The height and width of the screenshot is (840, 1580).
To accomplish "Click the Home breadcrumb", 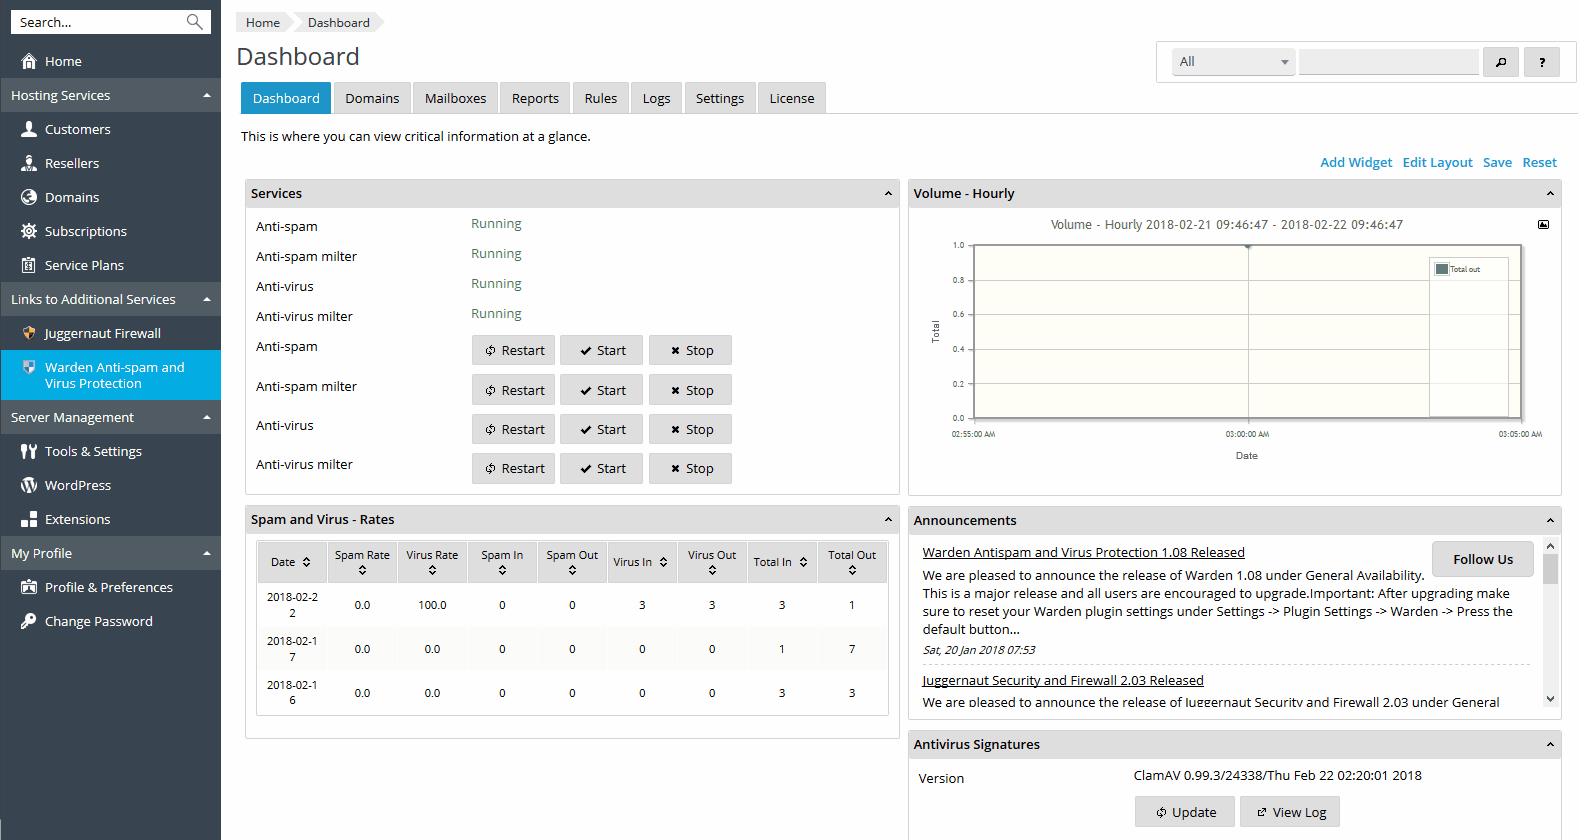I will [x=263, y=22].
